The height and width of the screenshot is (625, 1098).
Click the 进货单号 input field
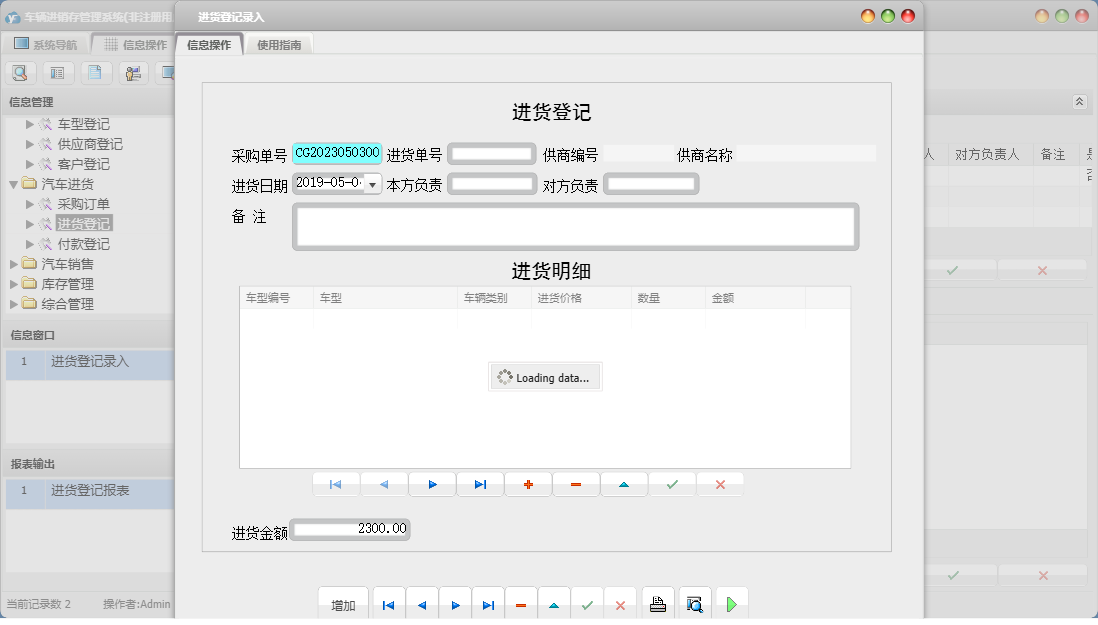click(x=490, y=153)
